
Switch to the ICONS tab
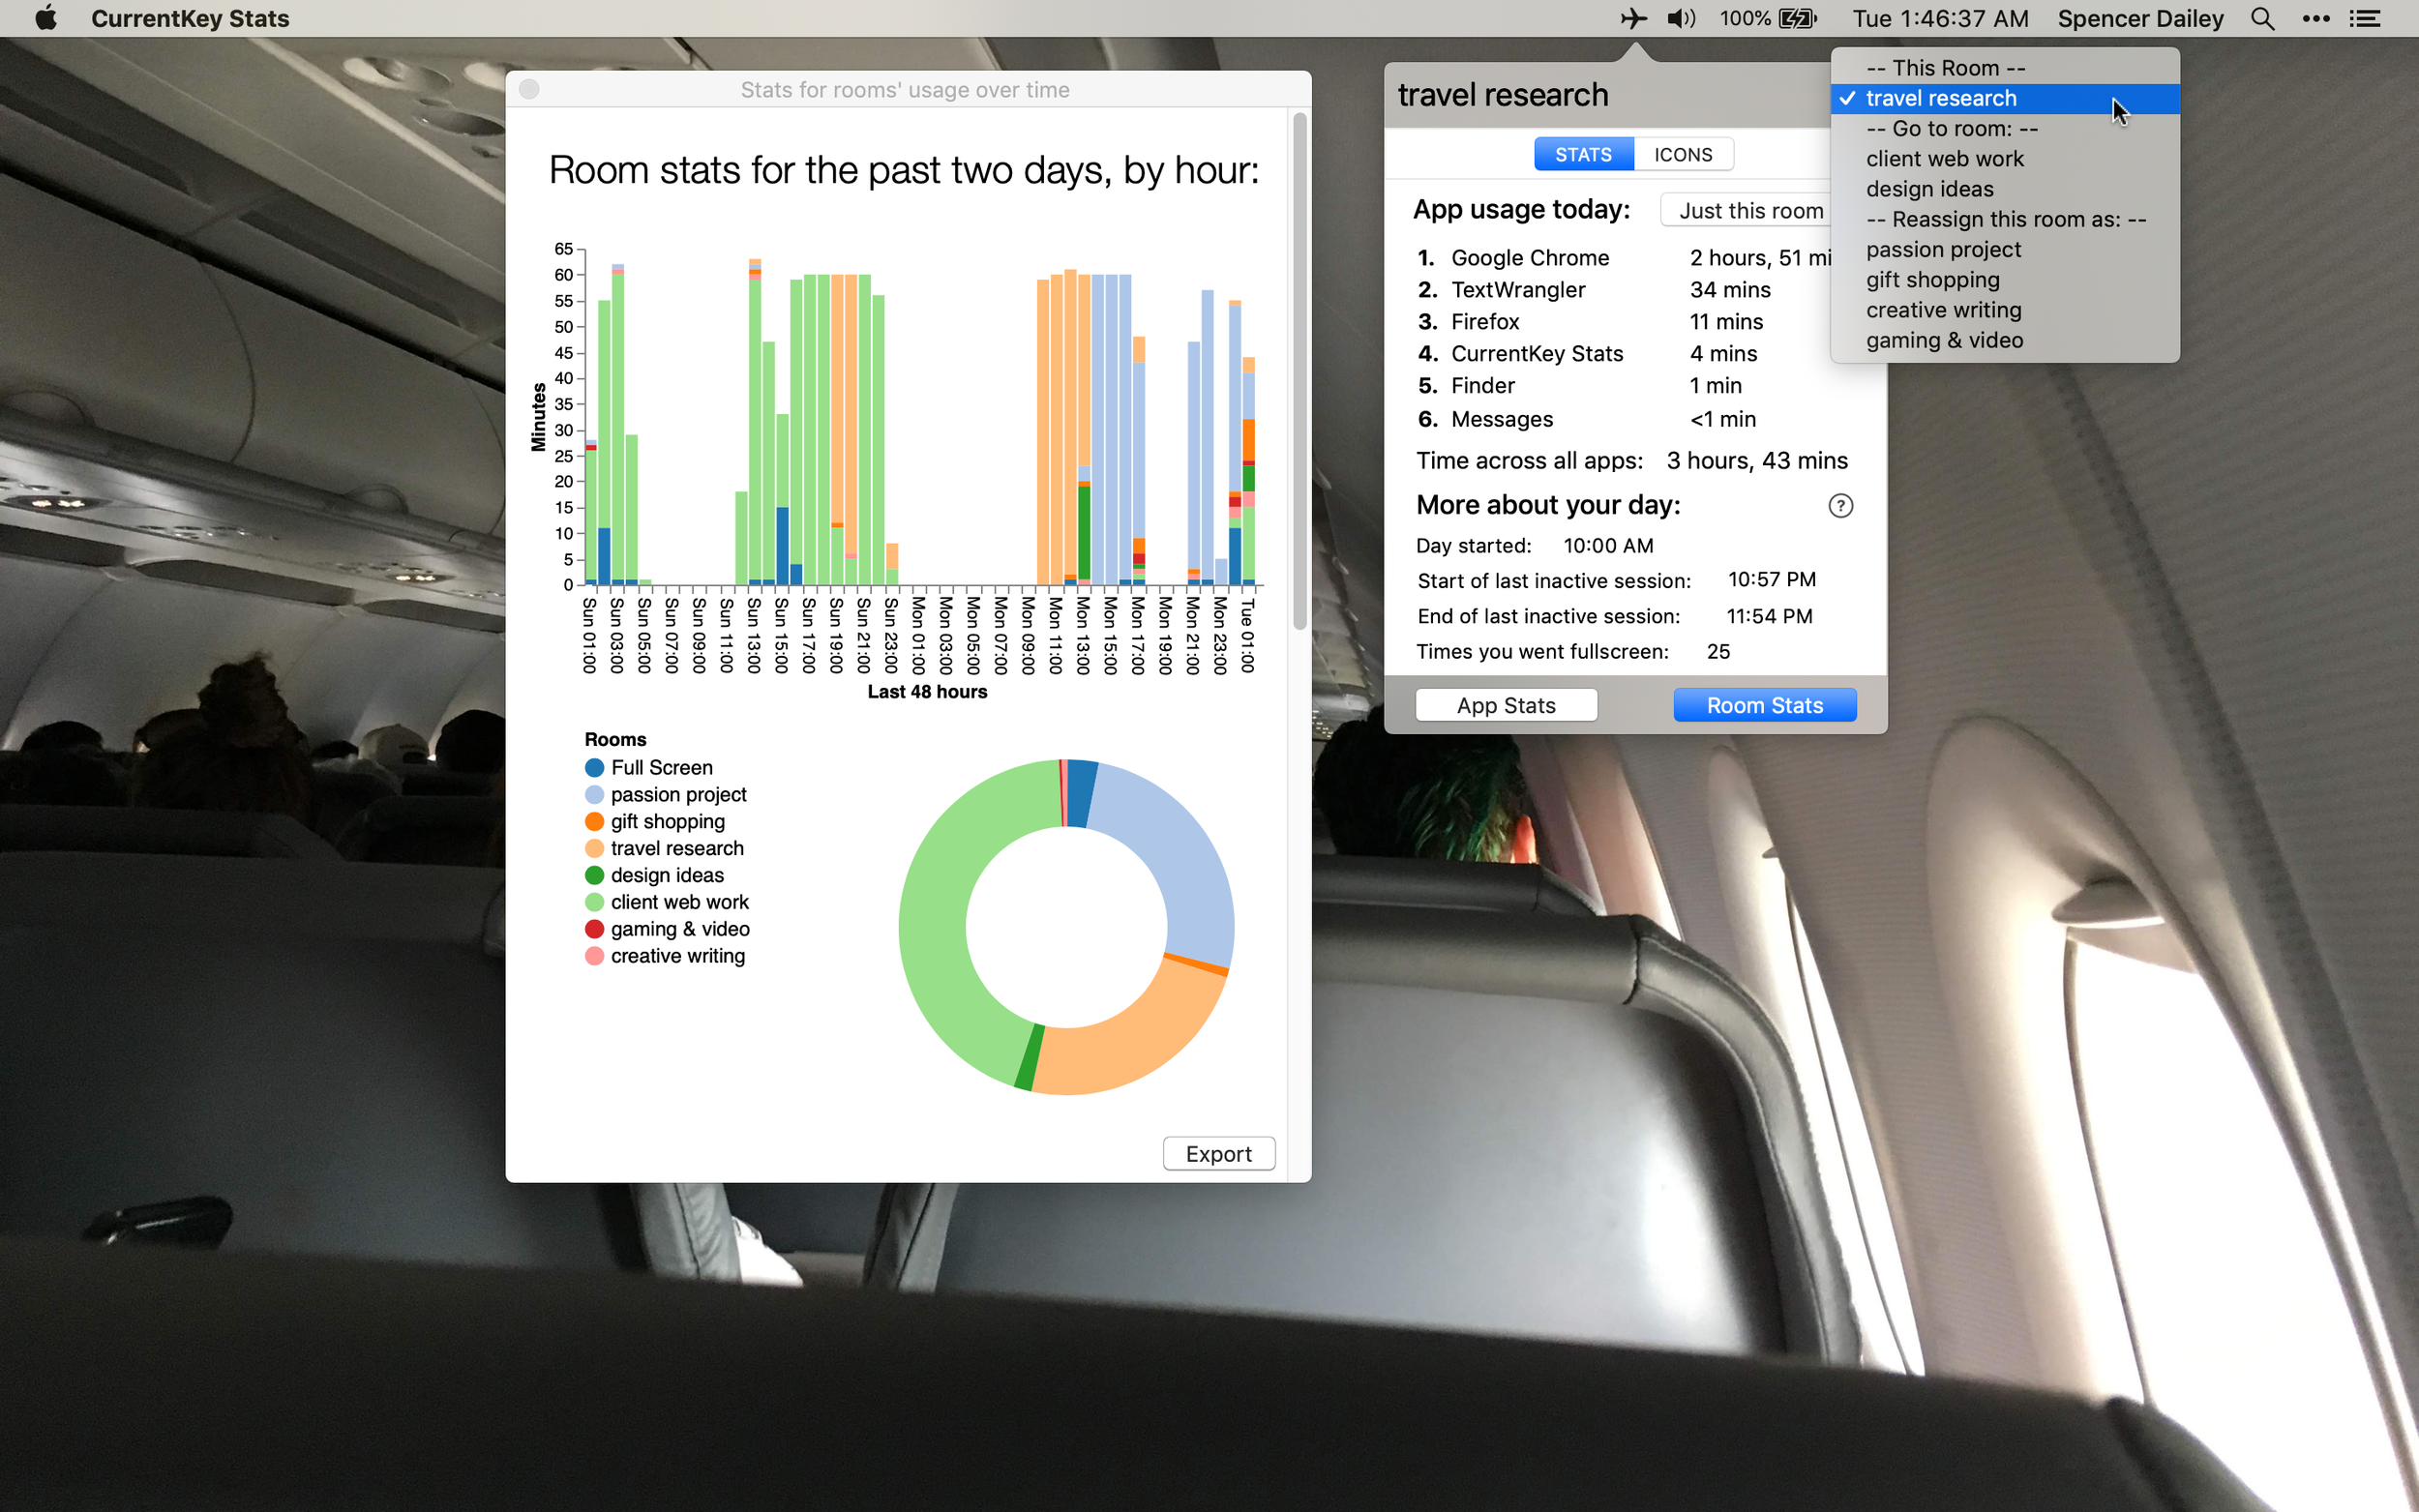(1683, 155)
